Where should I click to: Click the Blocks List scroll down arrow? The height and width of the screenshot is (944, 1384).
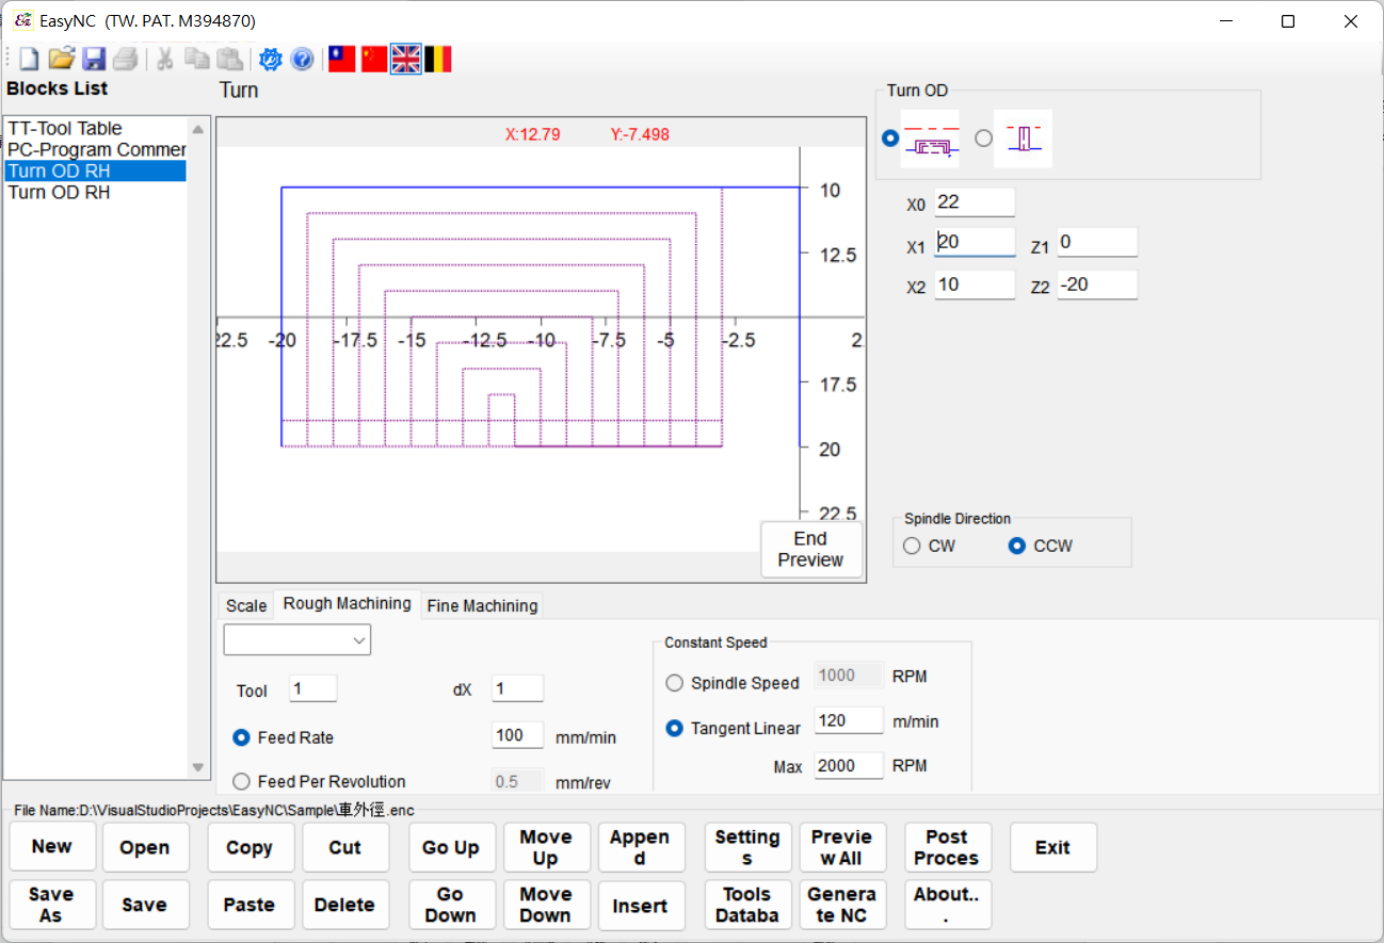coord(198,768)
